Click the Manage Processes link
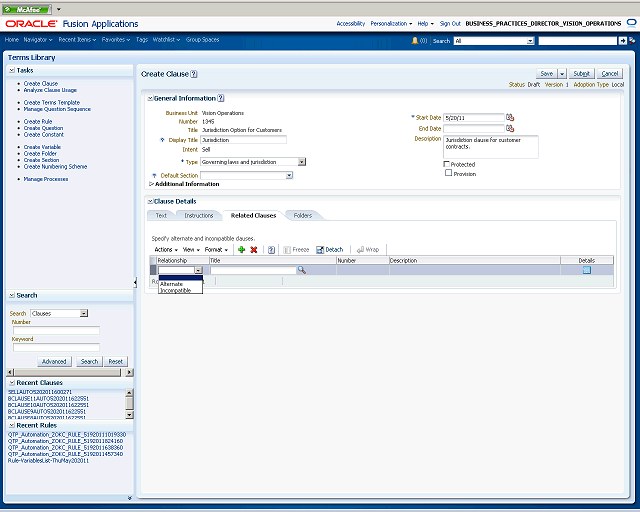Screen dimensions: 640x512 coord(46,179)
